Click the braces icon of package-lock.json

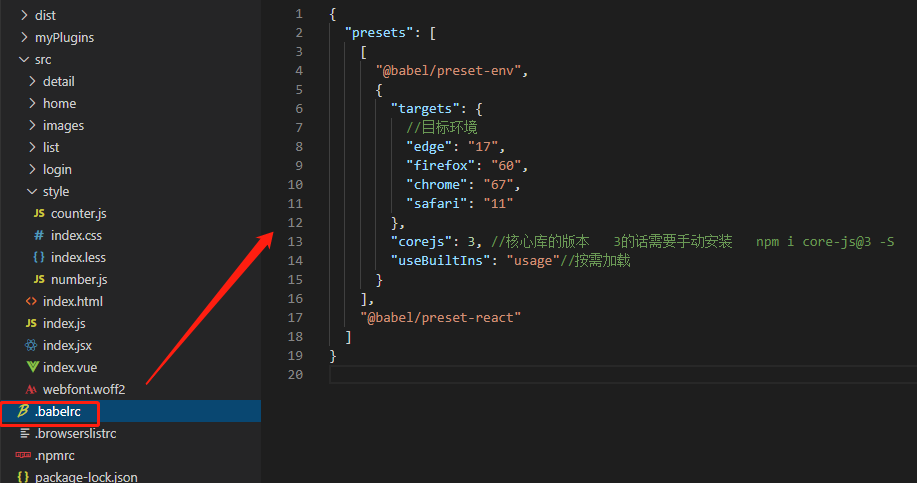tap(23, 477)
